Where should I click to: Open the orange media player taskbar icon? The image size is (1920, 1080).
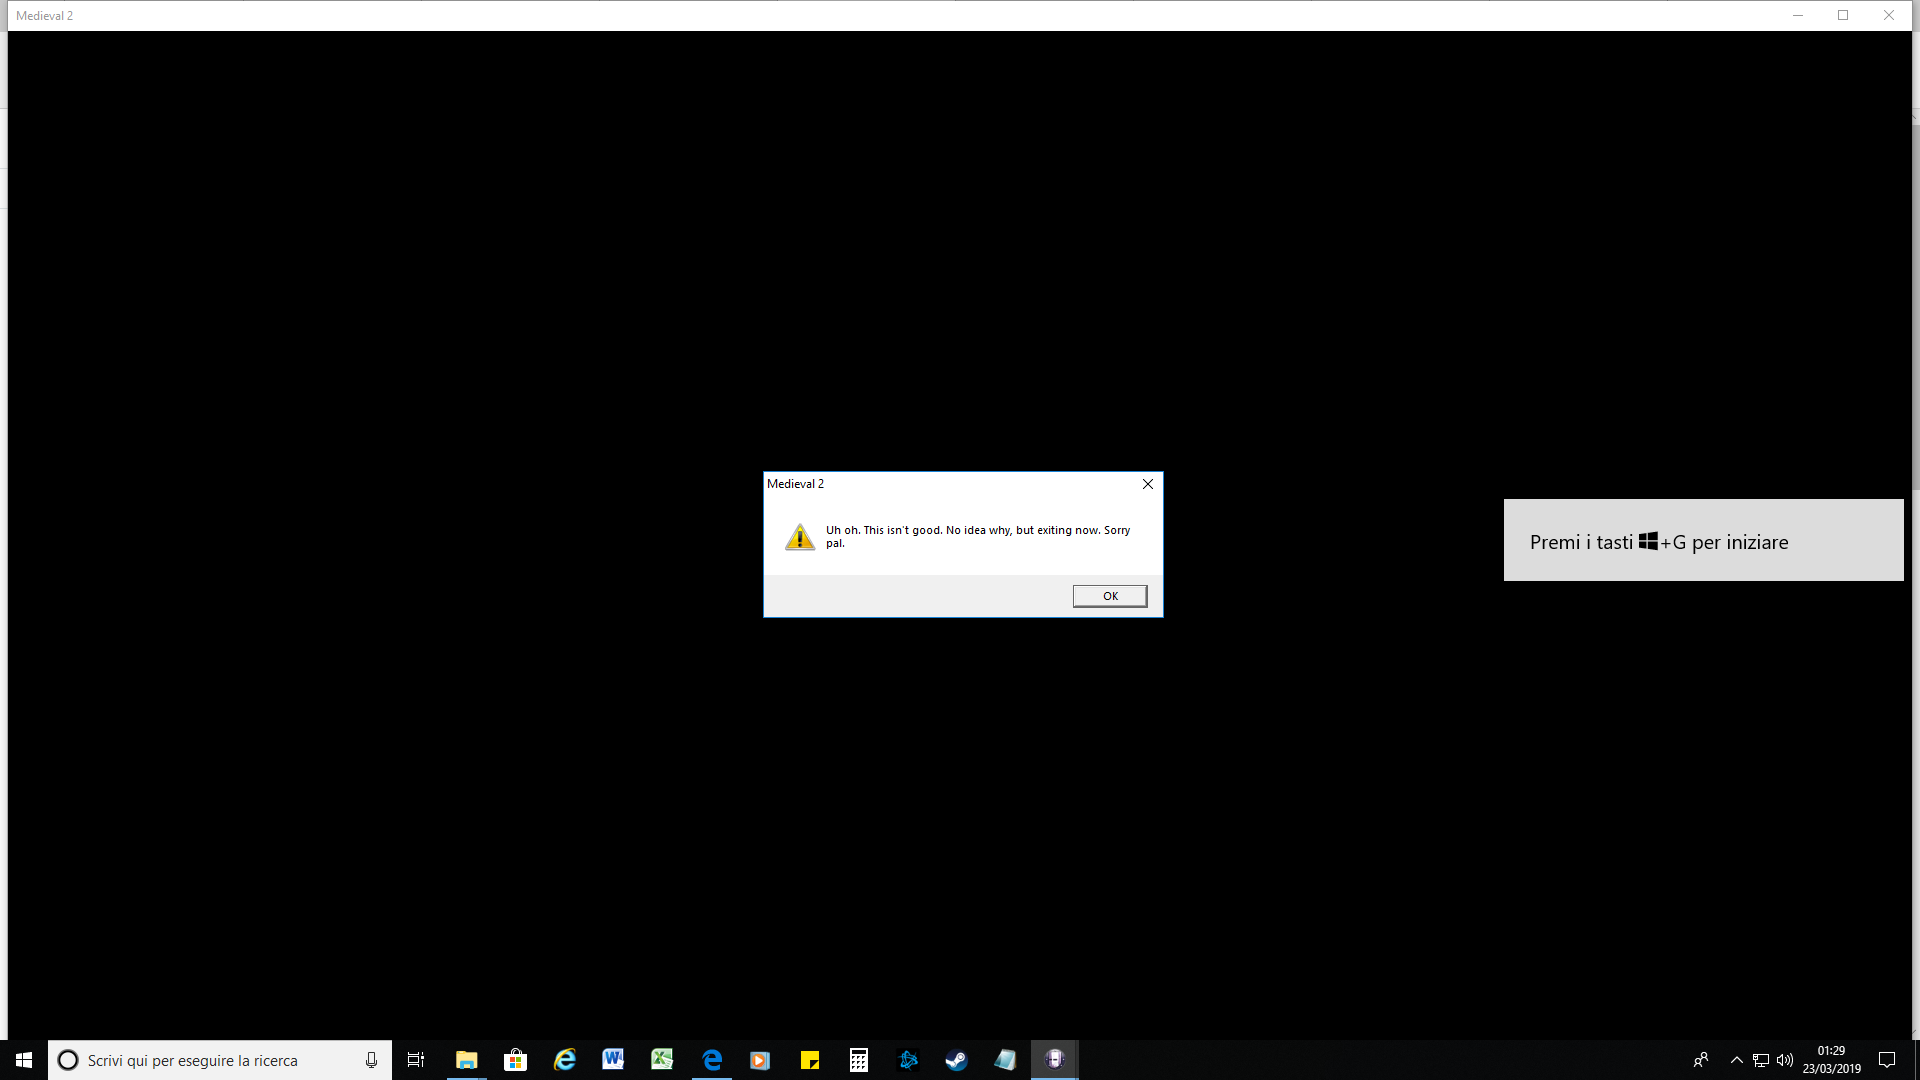coord(760,1060)
